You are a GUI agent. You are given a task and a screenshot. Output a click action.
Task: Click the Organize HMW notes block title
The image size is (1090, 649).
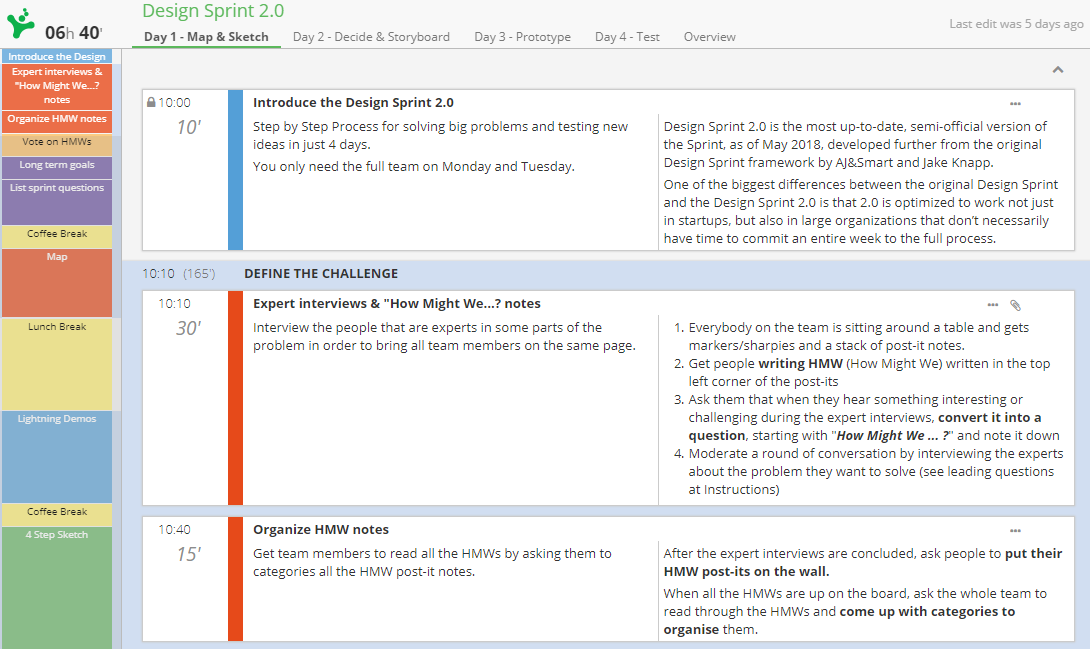coord(321,530)
